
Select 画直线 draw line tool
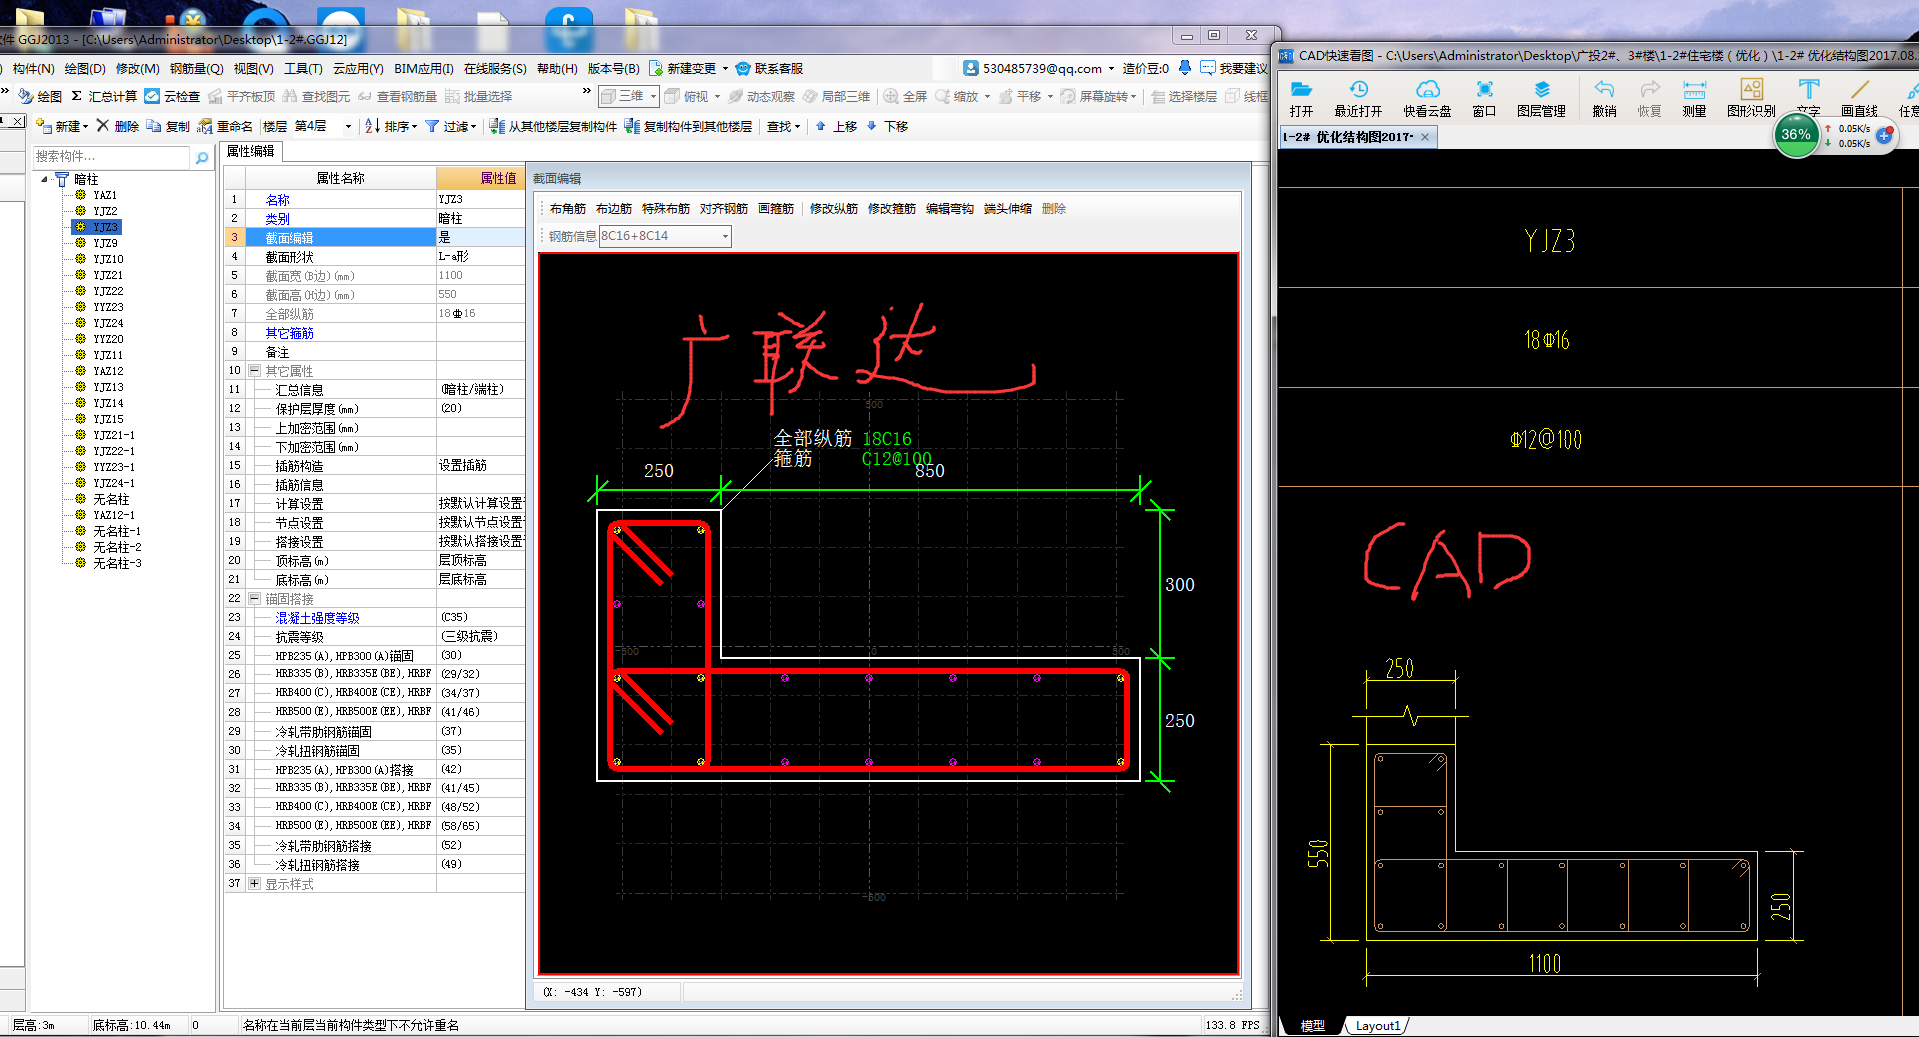click(x=1859, y=98)
